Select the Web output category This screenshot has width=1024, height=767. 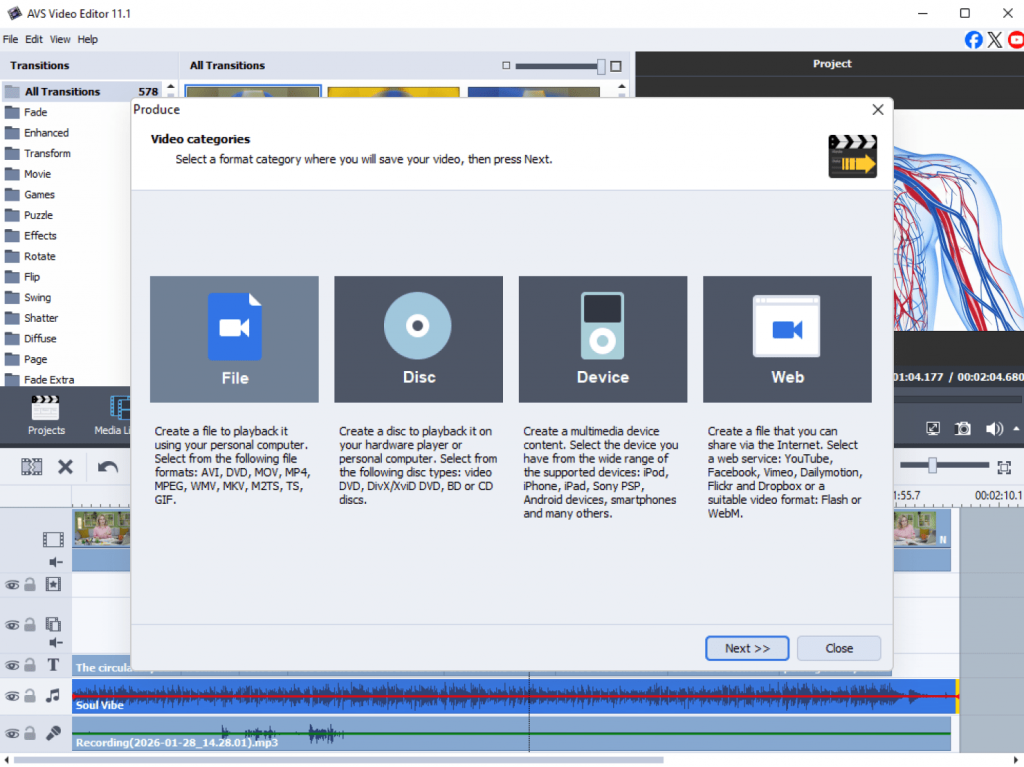click(x=787, y=339)
